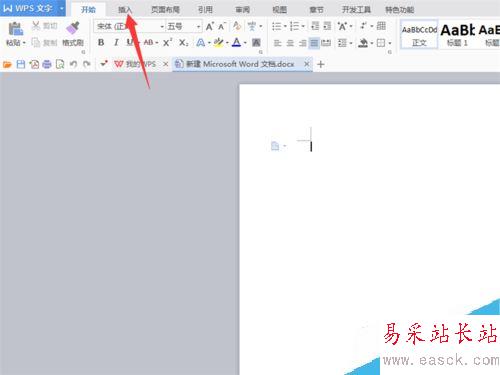Viewport: 500px width, 375px height.
Task: Open borders dropdown arrow
Action: tap(389, 43)
